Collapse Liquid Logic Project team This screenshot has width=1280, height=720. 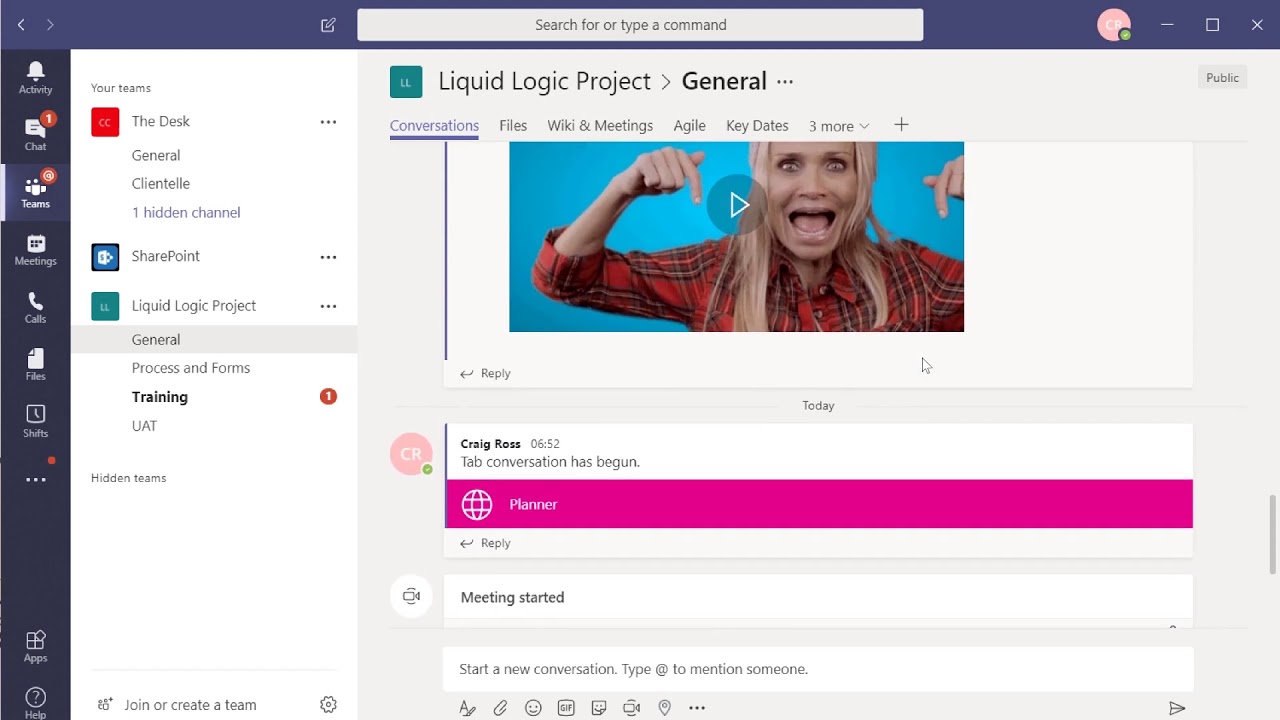tap(194, 305)
